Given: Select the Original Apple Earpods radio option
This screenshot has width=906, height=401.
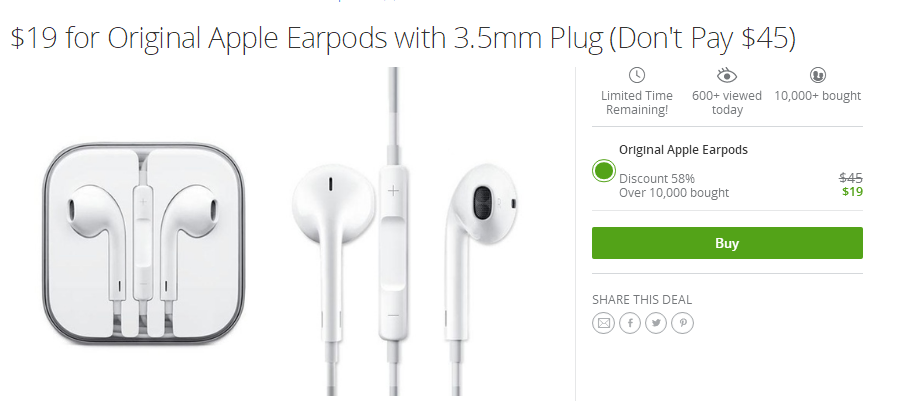Looking at the screenshot, I should [604, 171].
